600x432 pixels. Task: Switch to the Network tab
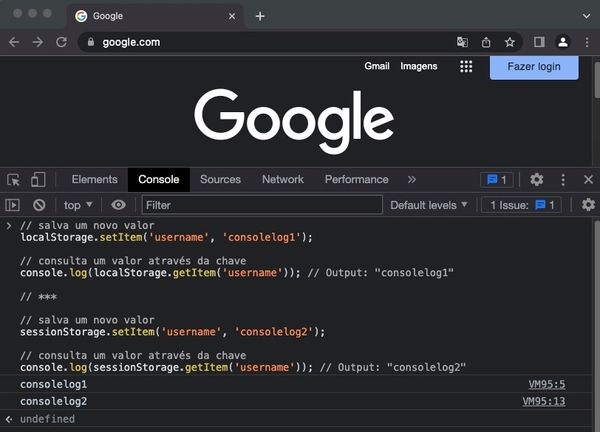coord(283,180)
